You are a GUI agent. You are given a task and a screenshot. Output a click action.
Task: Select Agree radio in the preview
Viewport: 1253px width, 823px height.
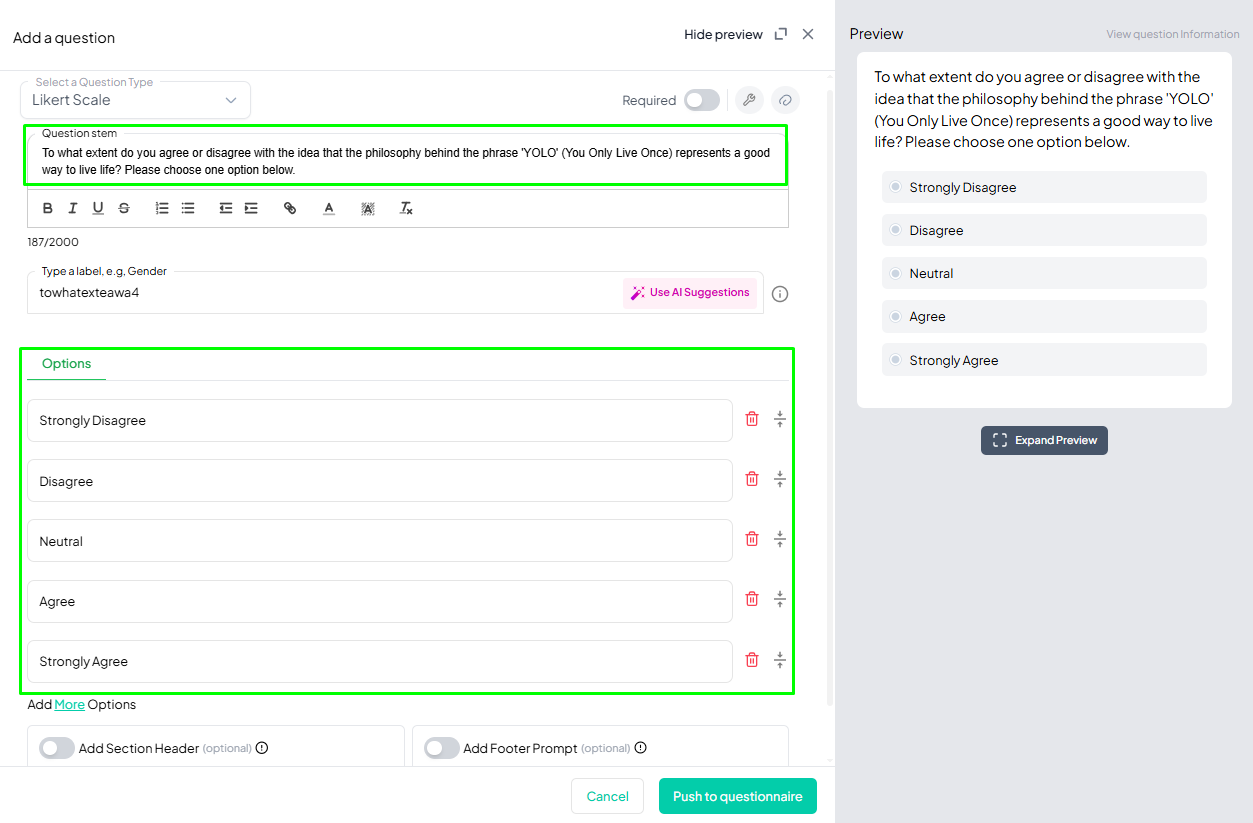pos(896,316)
